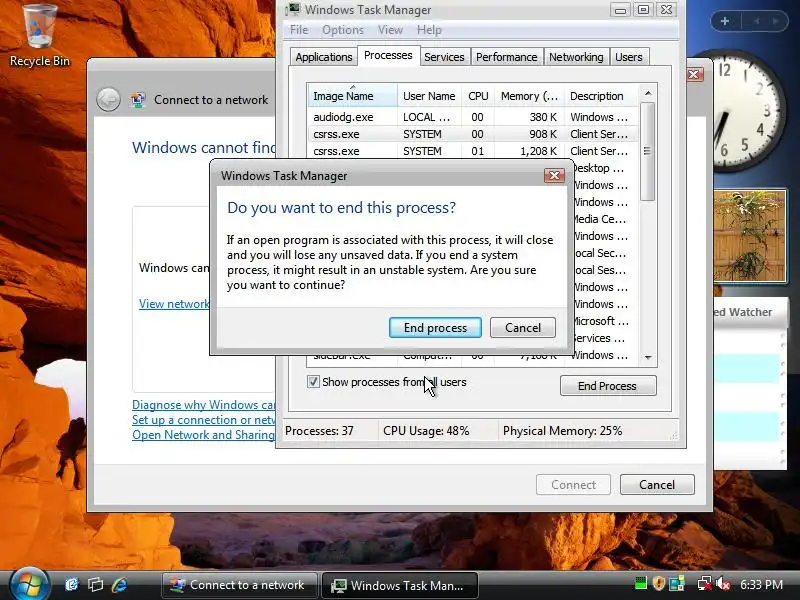Switch to the Users tab
The height and width of the screenshot is (600, 800).
(x=629, y=57)
